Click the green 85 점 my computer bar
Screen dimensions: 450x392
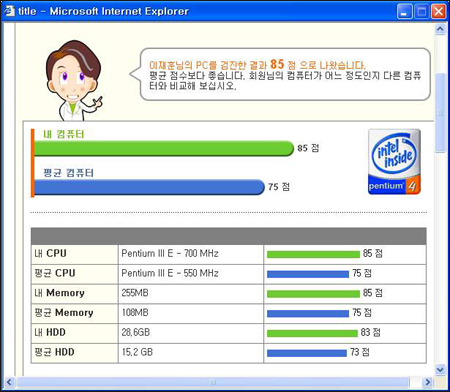pos(164,148)
